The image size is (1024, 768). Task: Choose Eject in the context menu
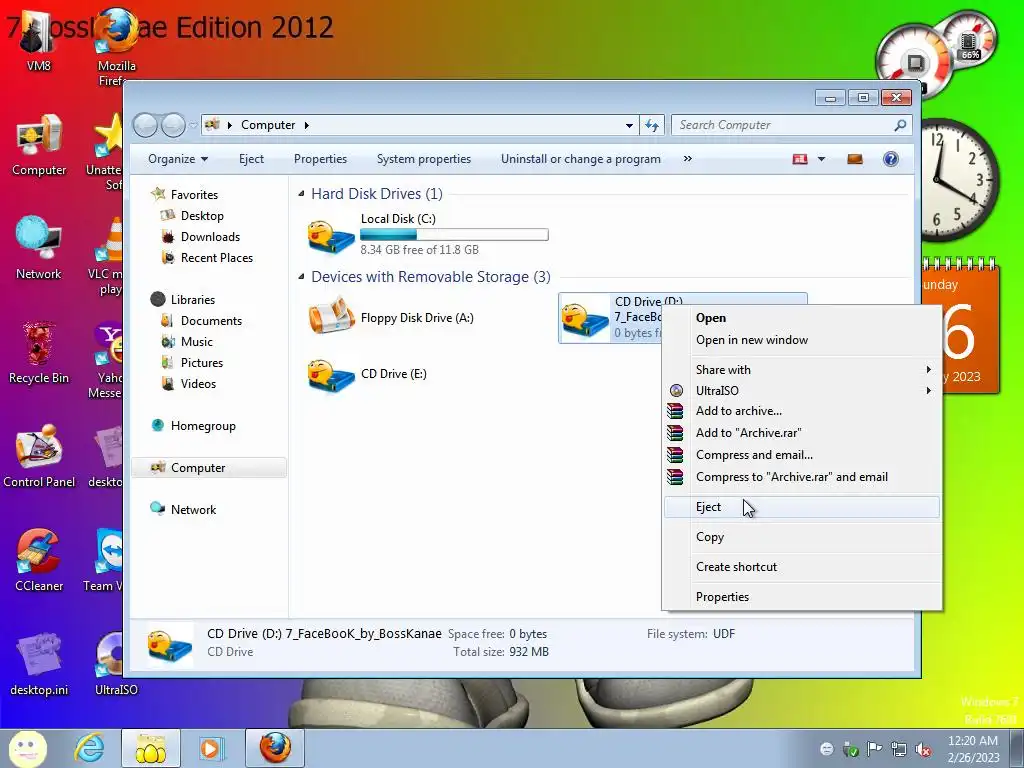point(802,507)
